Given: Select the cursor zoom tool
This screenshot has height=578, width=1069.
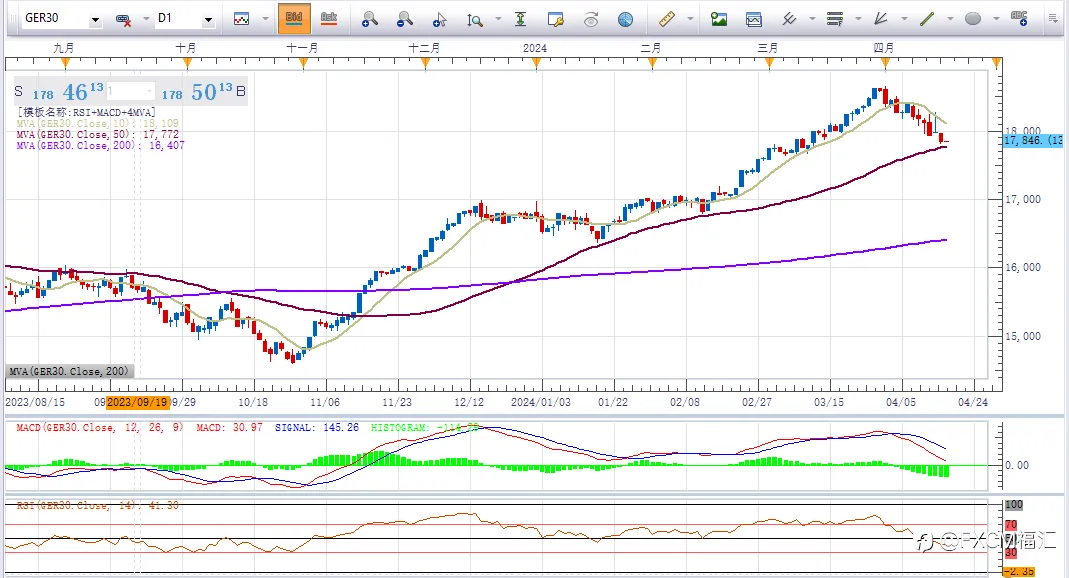Looking at the screenshot, I should tap(440, 20).
